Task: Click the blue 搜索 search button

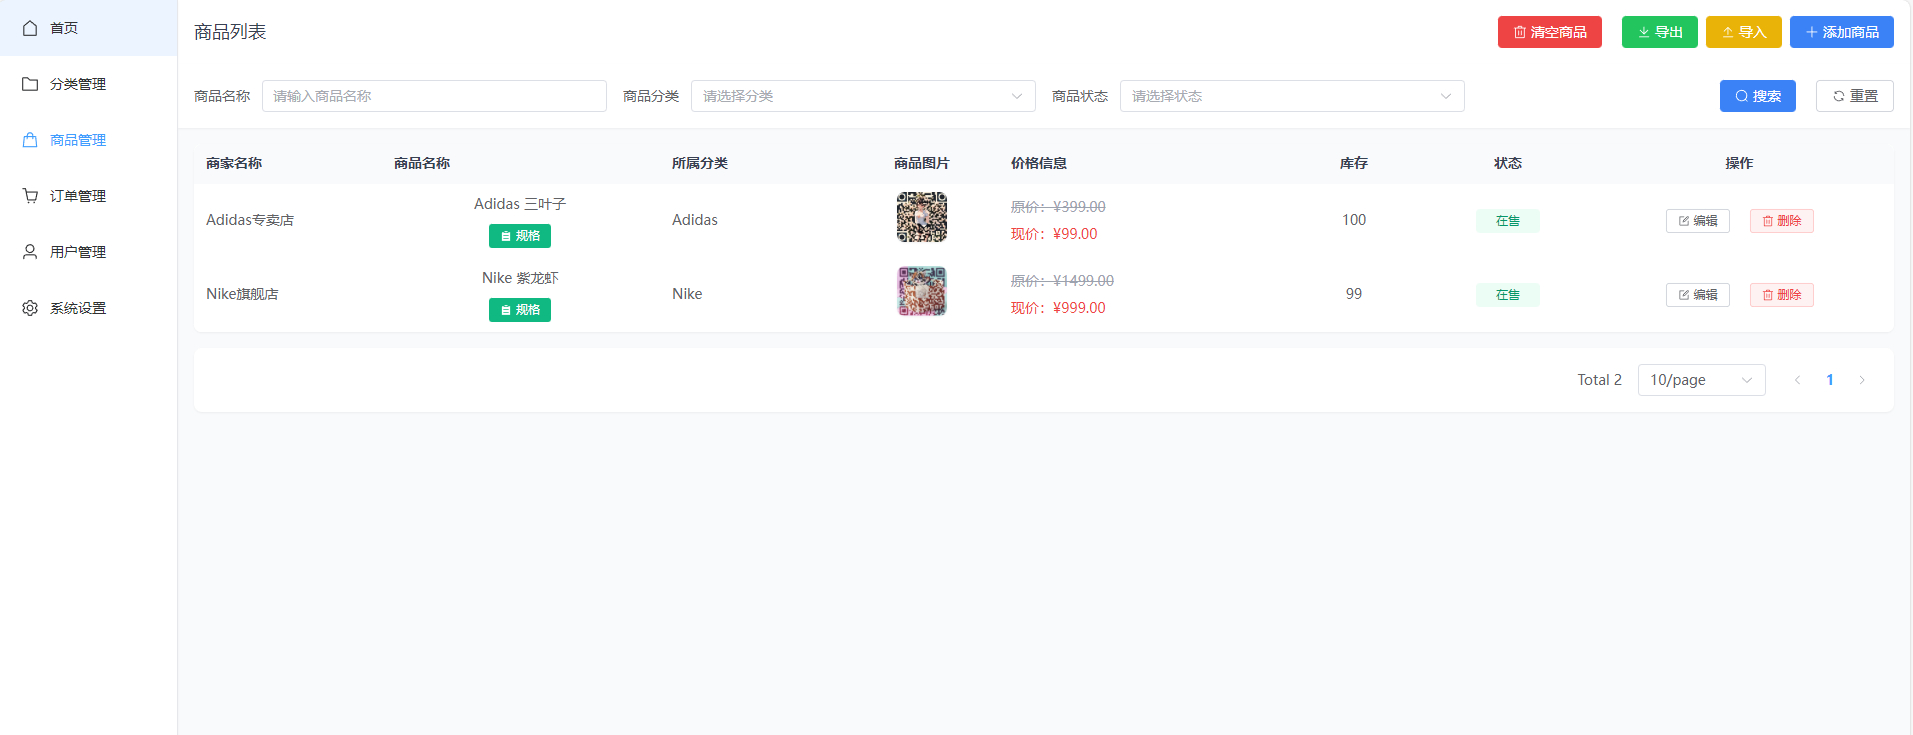Action: click(x=1757, y=96)
